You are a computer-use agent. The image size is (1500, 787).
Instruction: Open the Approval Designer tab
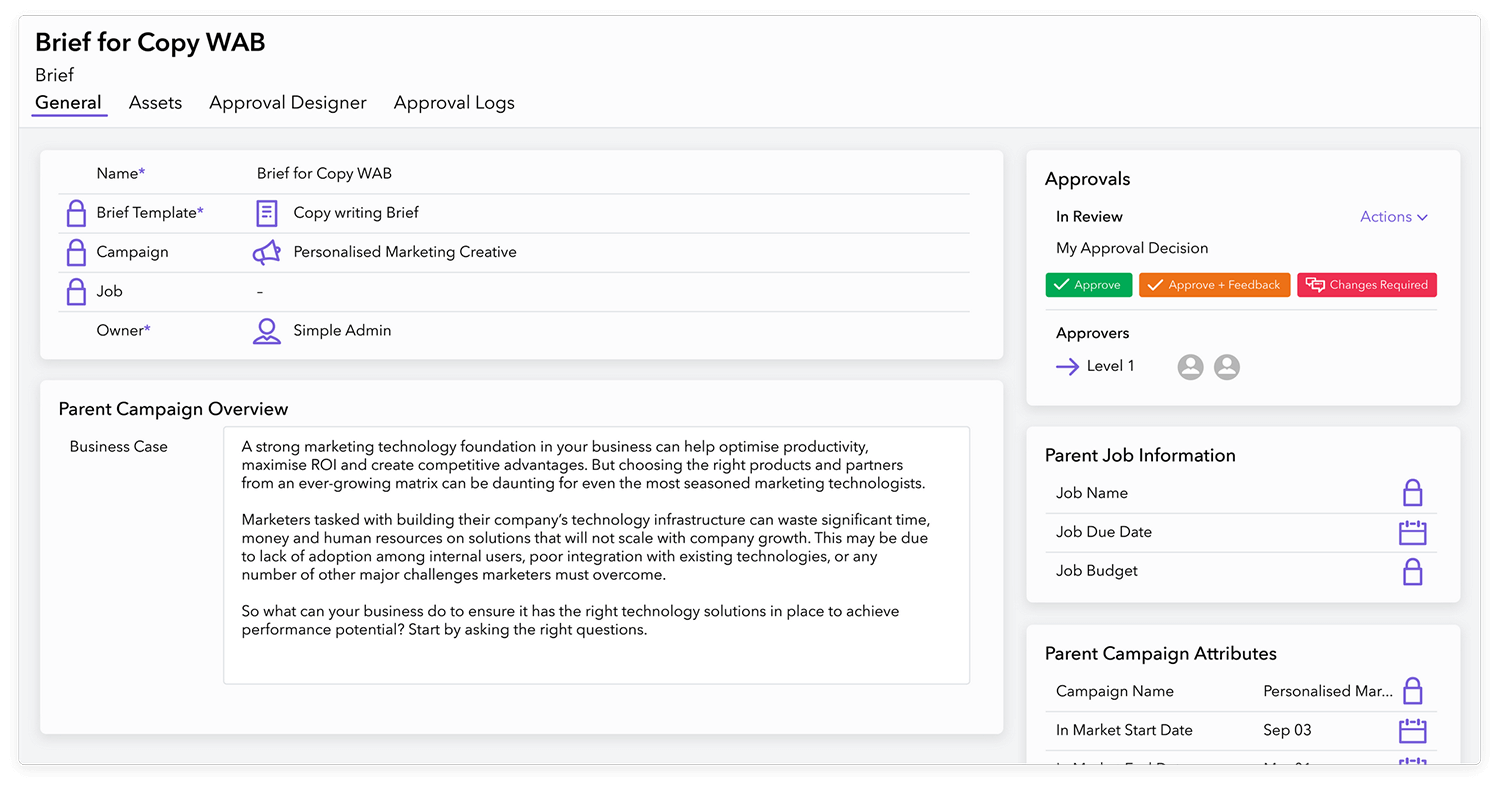[x=288, y=103]
